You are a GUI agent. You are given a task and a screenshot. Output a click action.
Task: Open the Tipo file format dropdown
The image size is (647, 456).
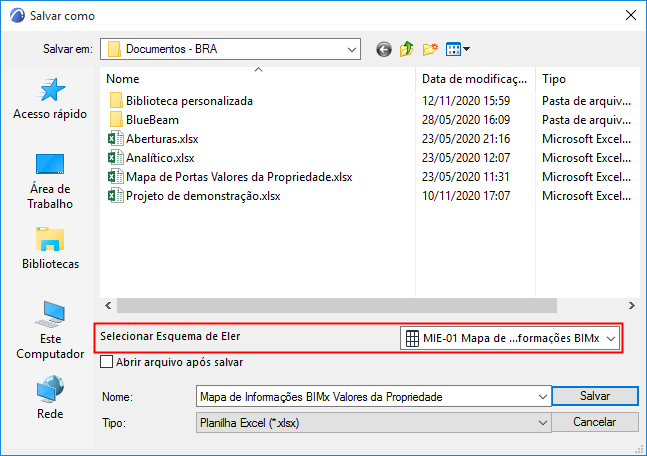click(x=373, y=423)
